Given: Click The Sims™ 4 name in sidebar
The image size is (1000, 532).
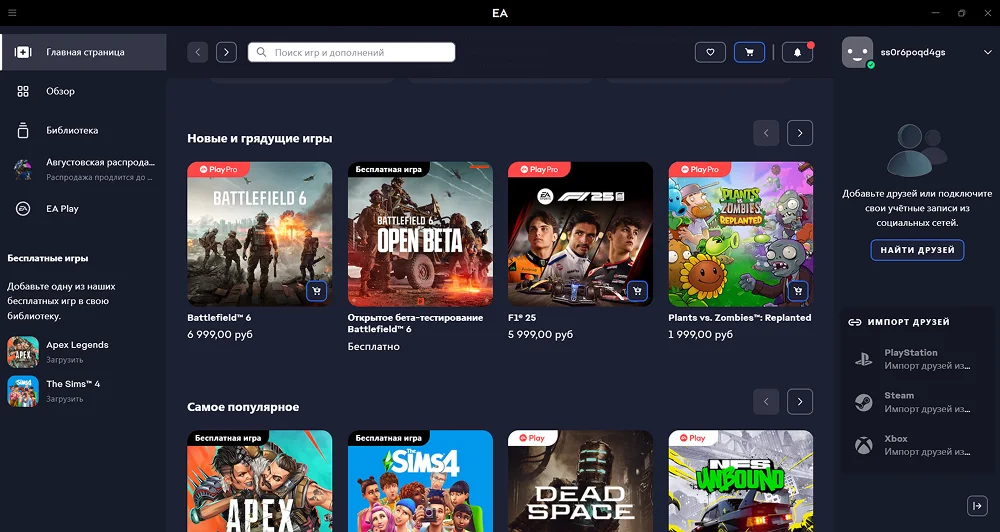Looking at the screenshot, I should pos(73,384).
